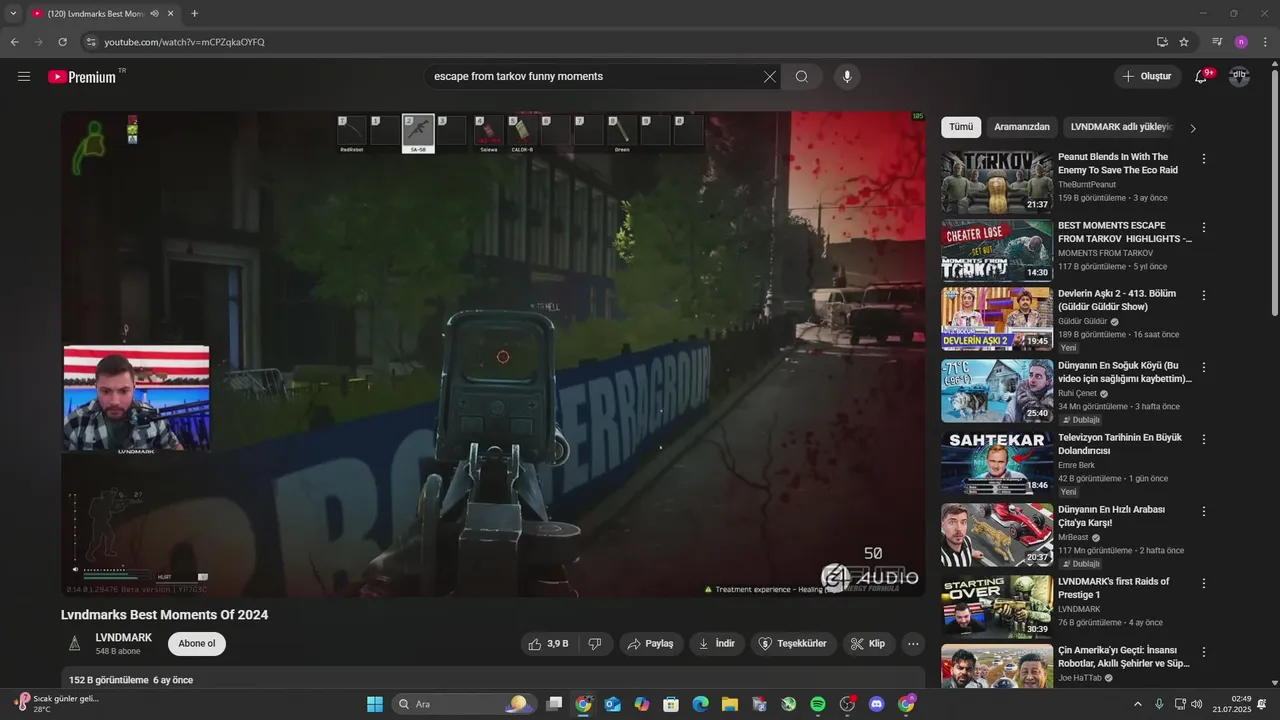Screen dimensions: 1280x720
Task: Open weather widget Sıcak günler geli...
Action: coord(57,704)
